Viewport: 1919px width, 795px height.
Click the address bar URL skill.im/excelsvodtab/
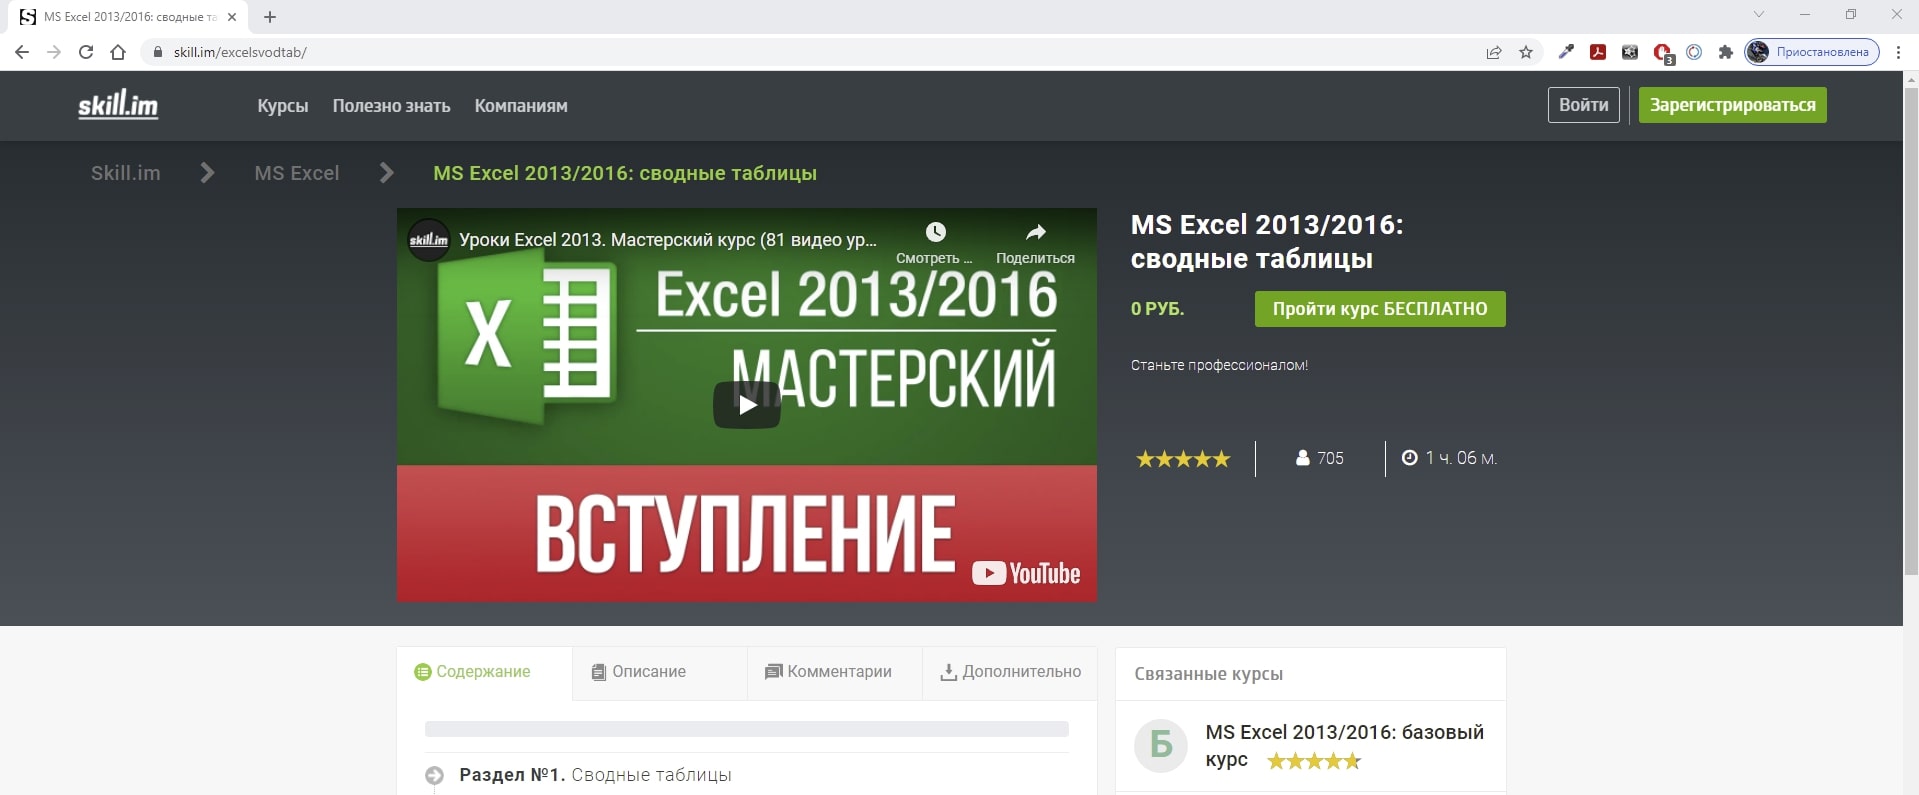[x=240, y=52]
